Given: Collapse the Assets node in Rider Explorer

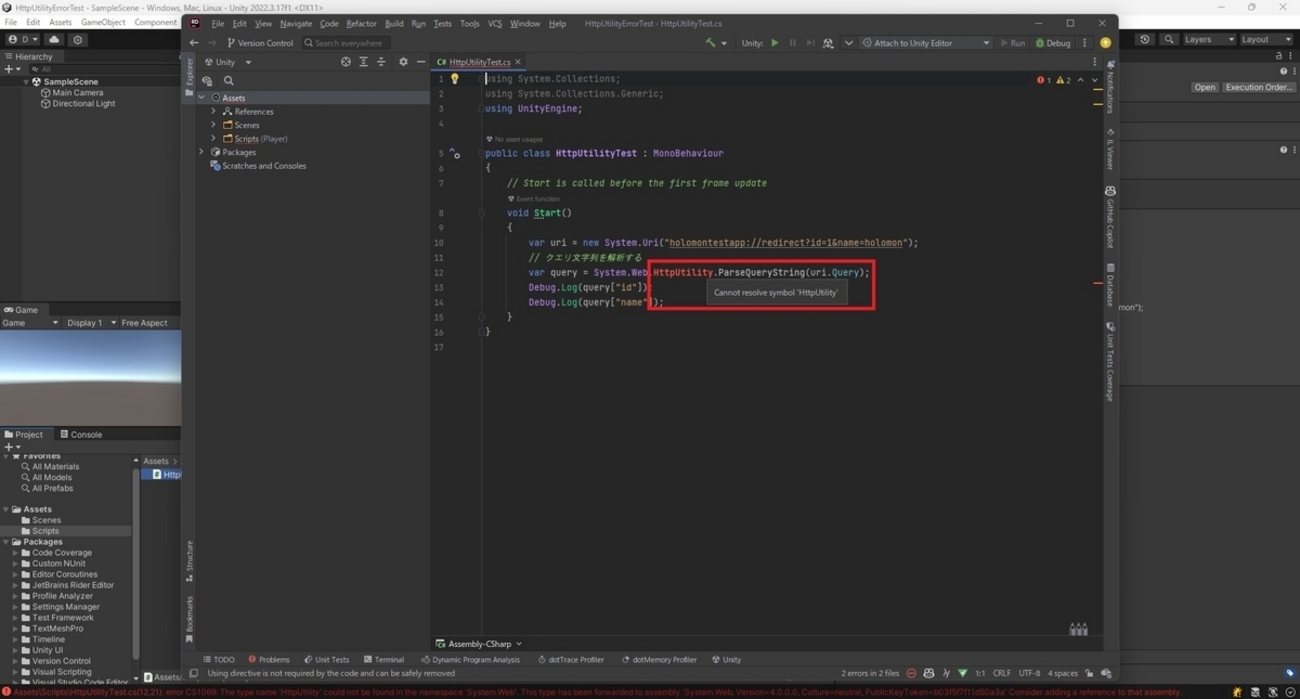Looking at the screenshot, I should tap(202, 98).
